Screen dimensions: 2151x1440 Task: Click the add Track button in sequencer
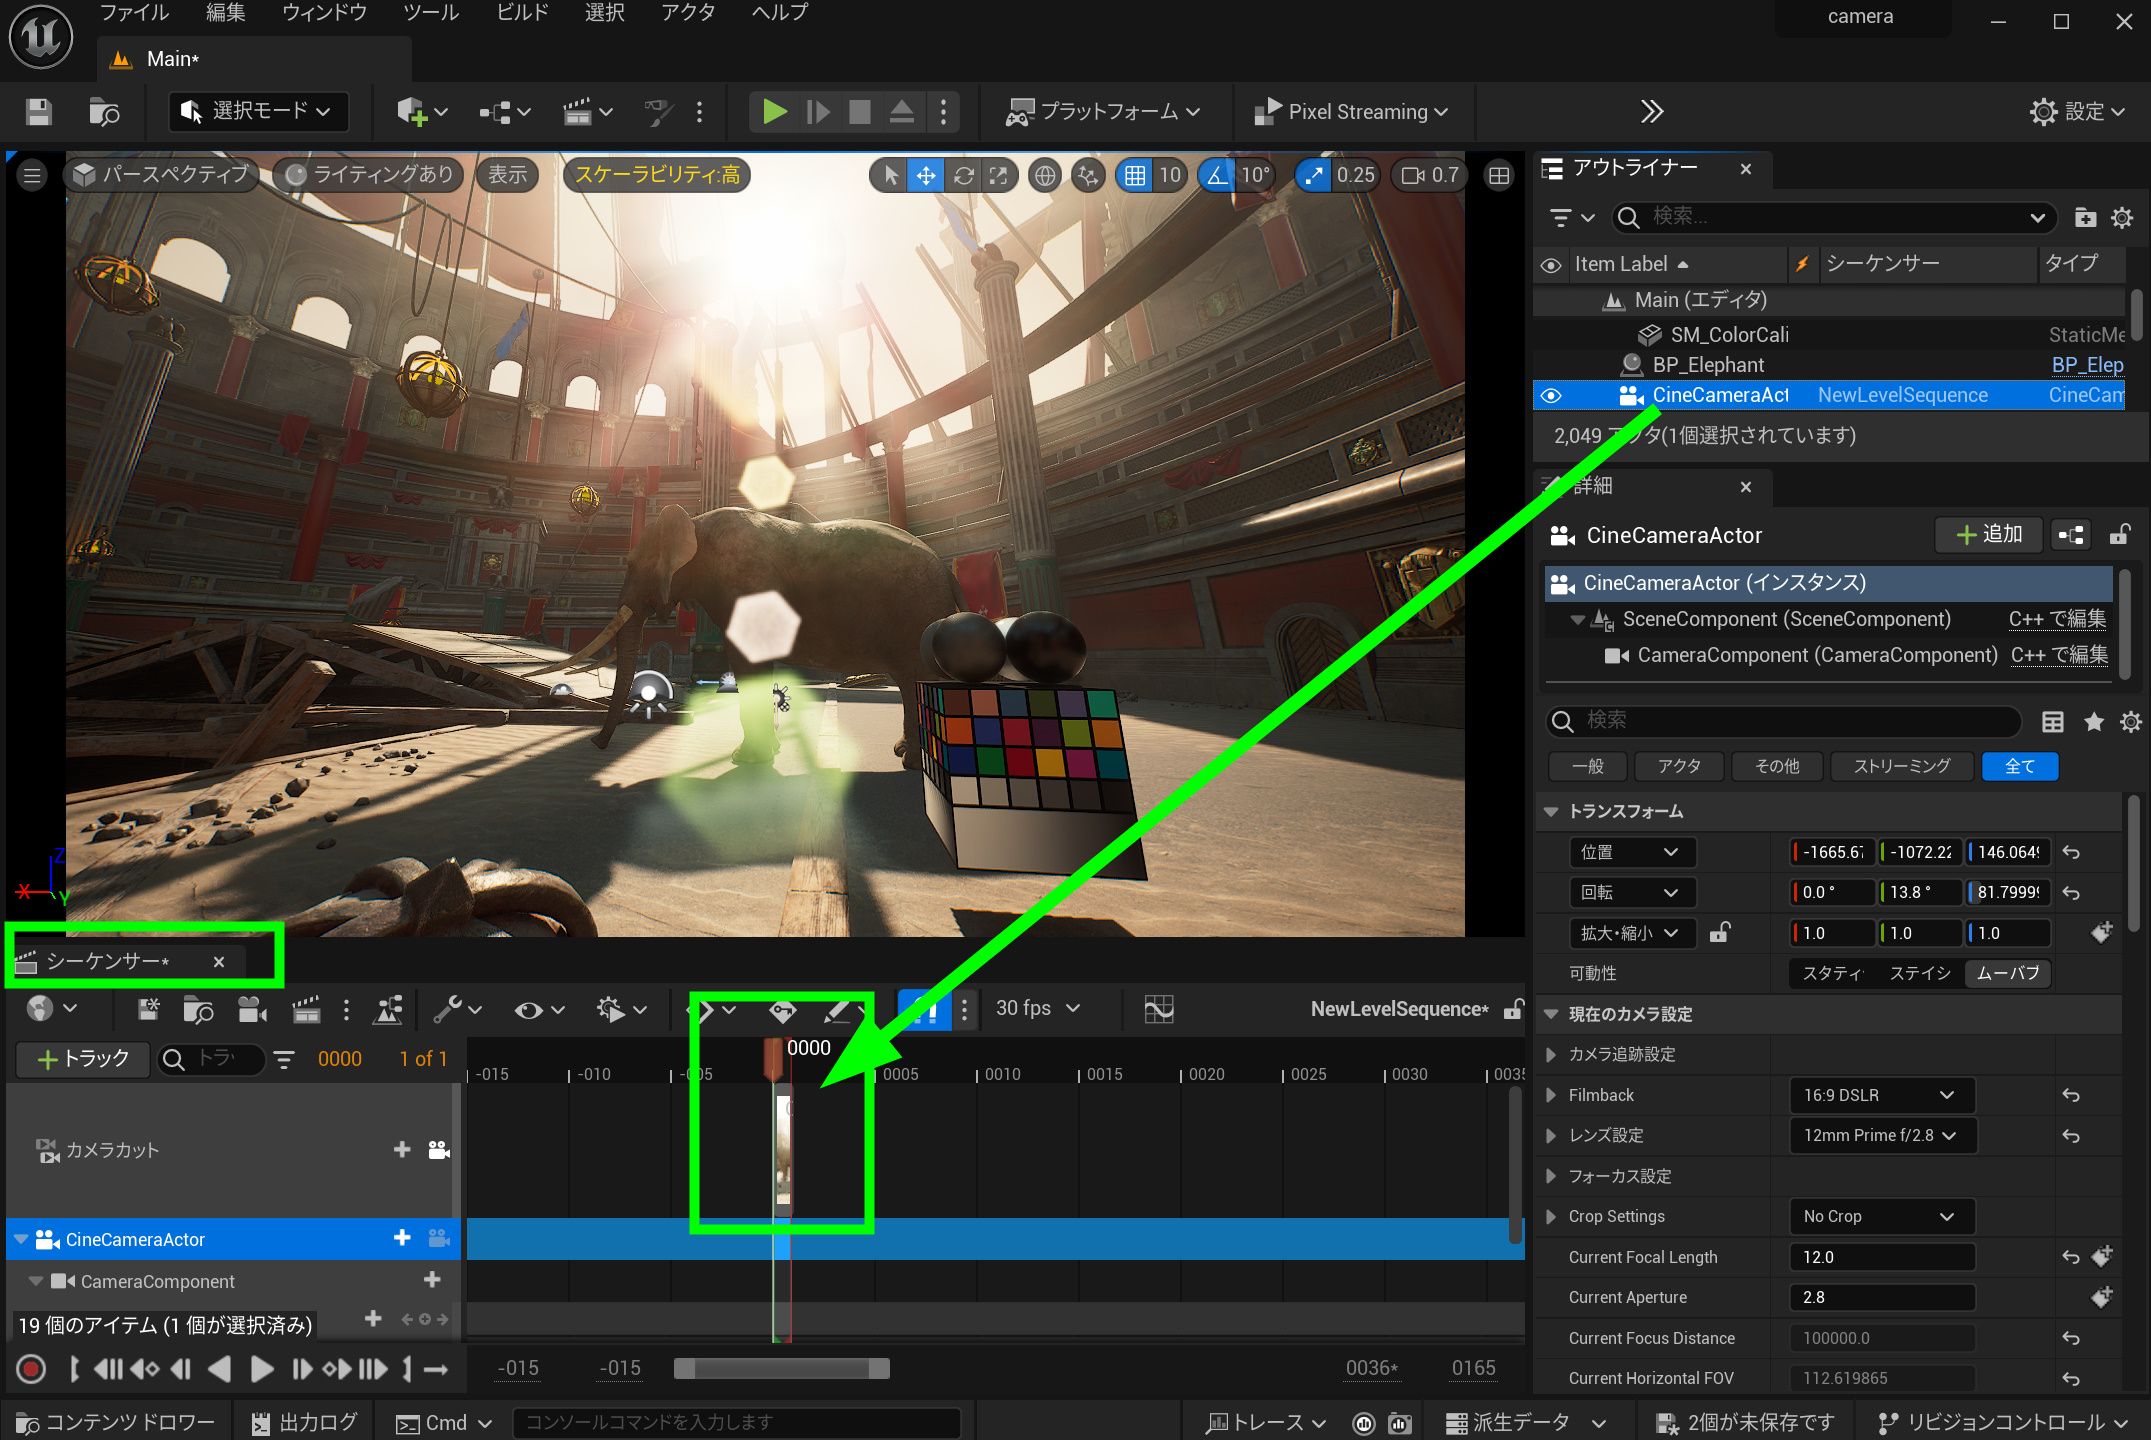pos(82,1058)
